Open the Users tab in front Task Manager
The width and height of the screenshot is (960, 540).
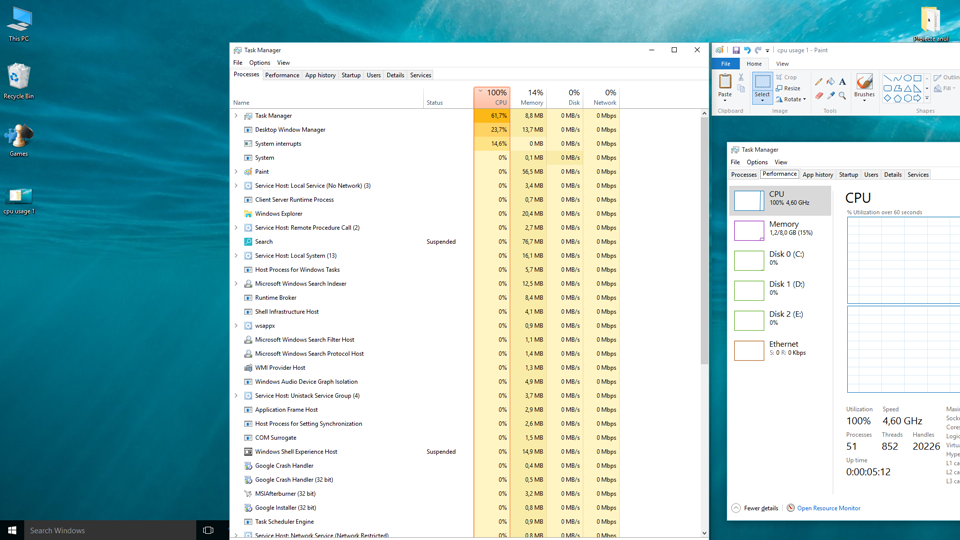(x=373, y=75)
